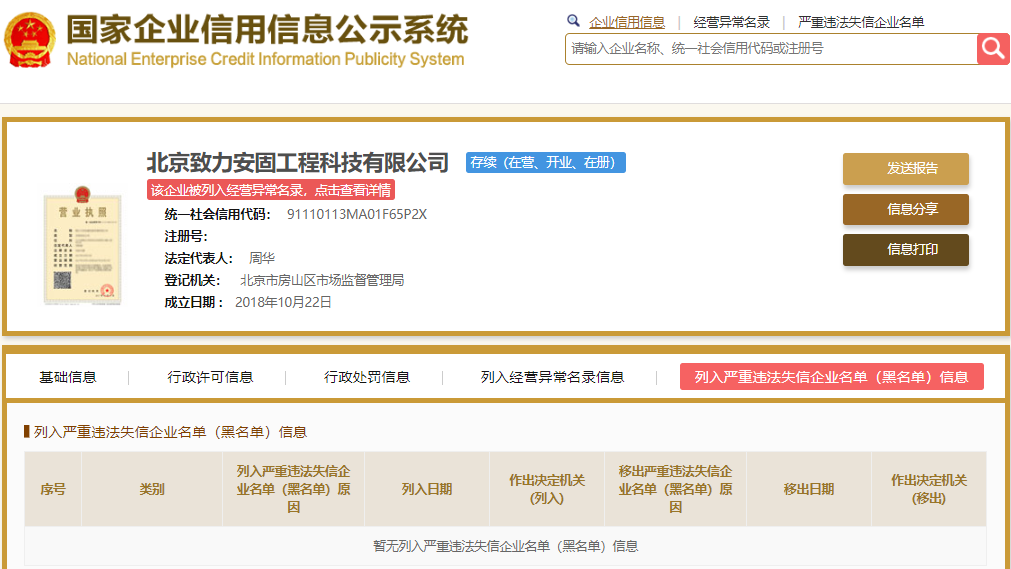This screenshot has width=1011, height=569.
Task: Switch to the 列入经营异常名录信息 tab
Action: pos(553,377)
